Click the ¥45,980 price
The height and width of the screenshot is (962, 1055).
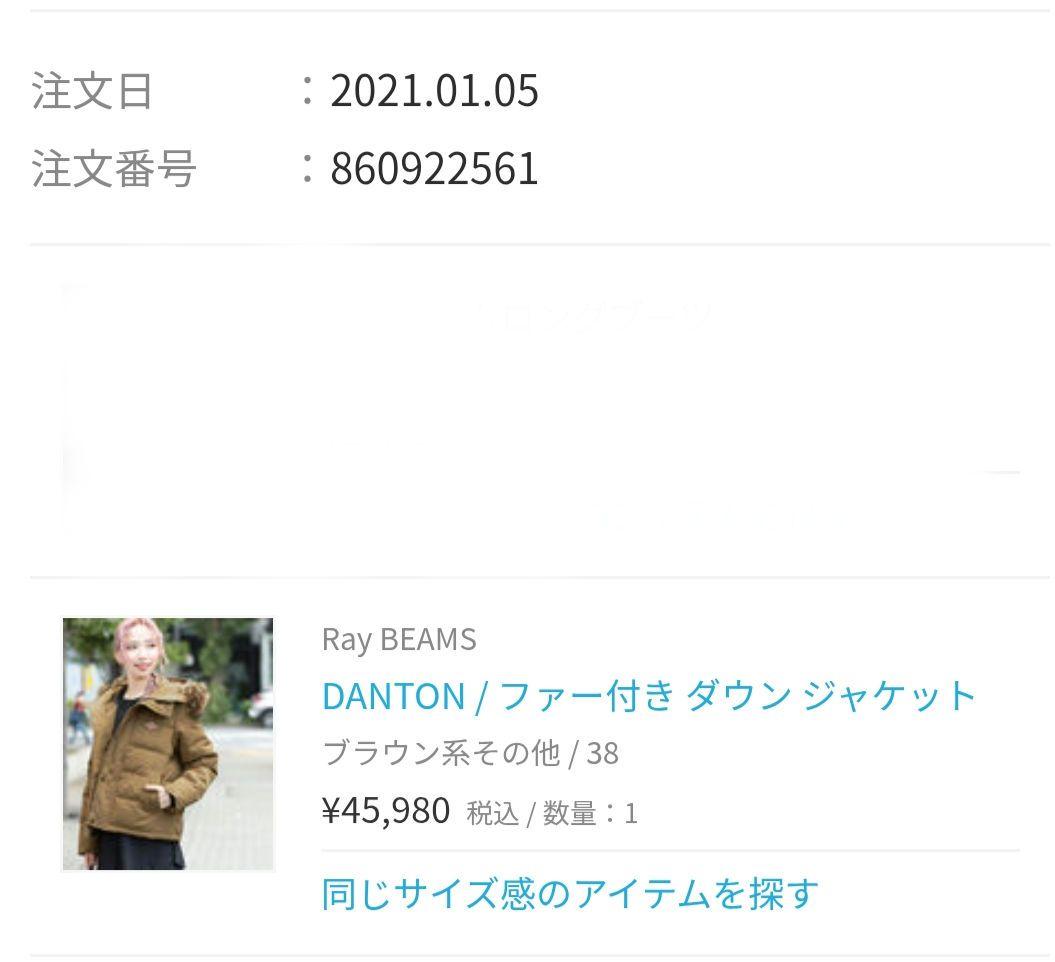point(386,811)
